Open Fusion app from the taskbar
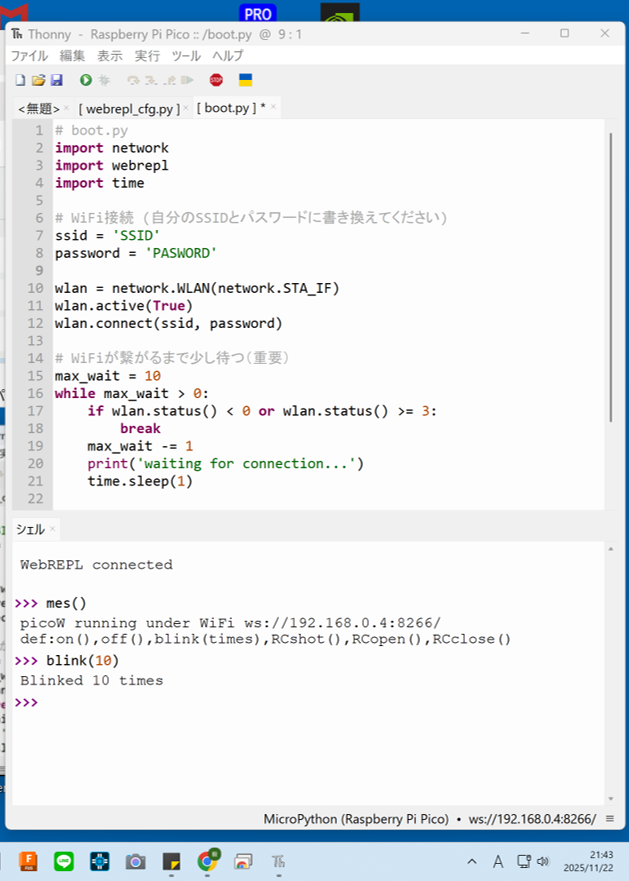 [28, 861]
